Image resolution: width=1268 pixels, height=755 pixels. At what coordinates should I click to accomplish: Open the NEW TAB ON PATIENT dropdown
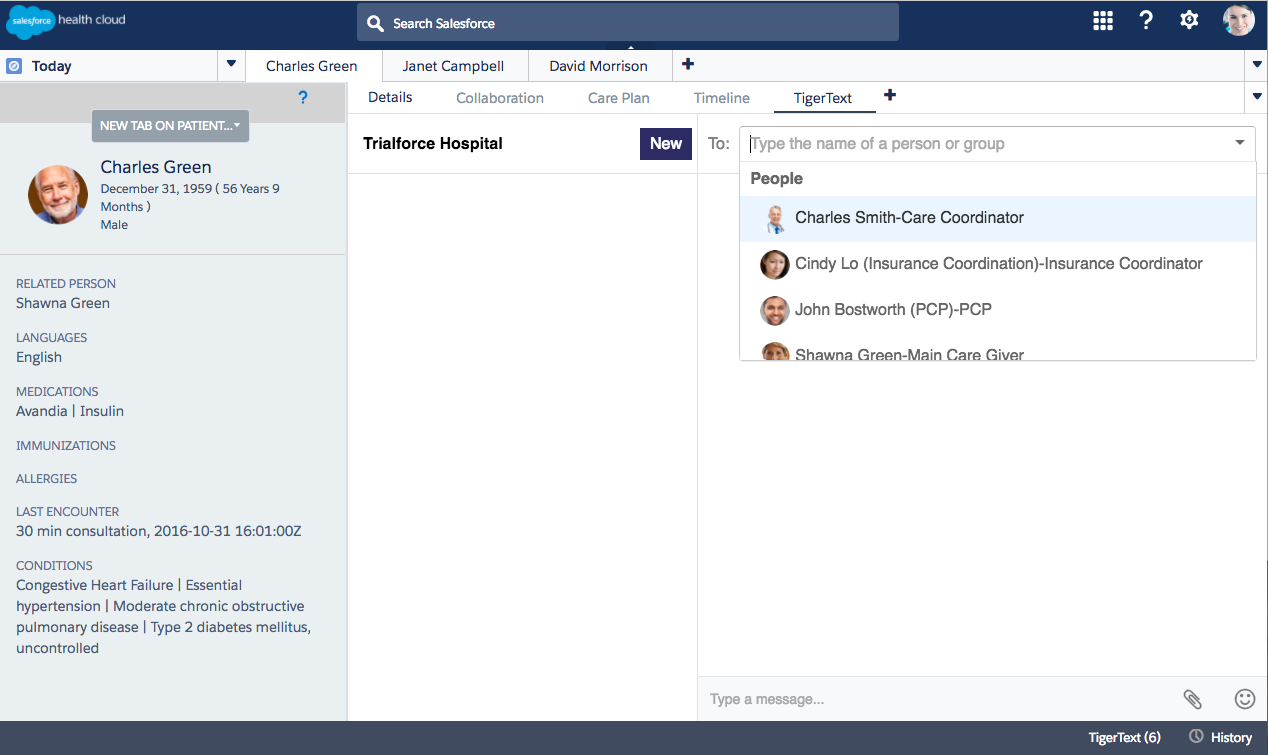pyautogui.click(x=169, y=126)
